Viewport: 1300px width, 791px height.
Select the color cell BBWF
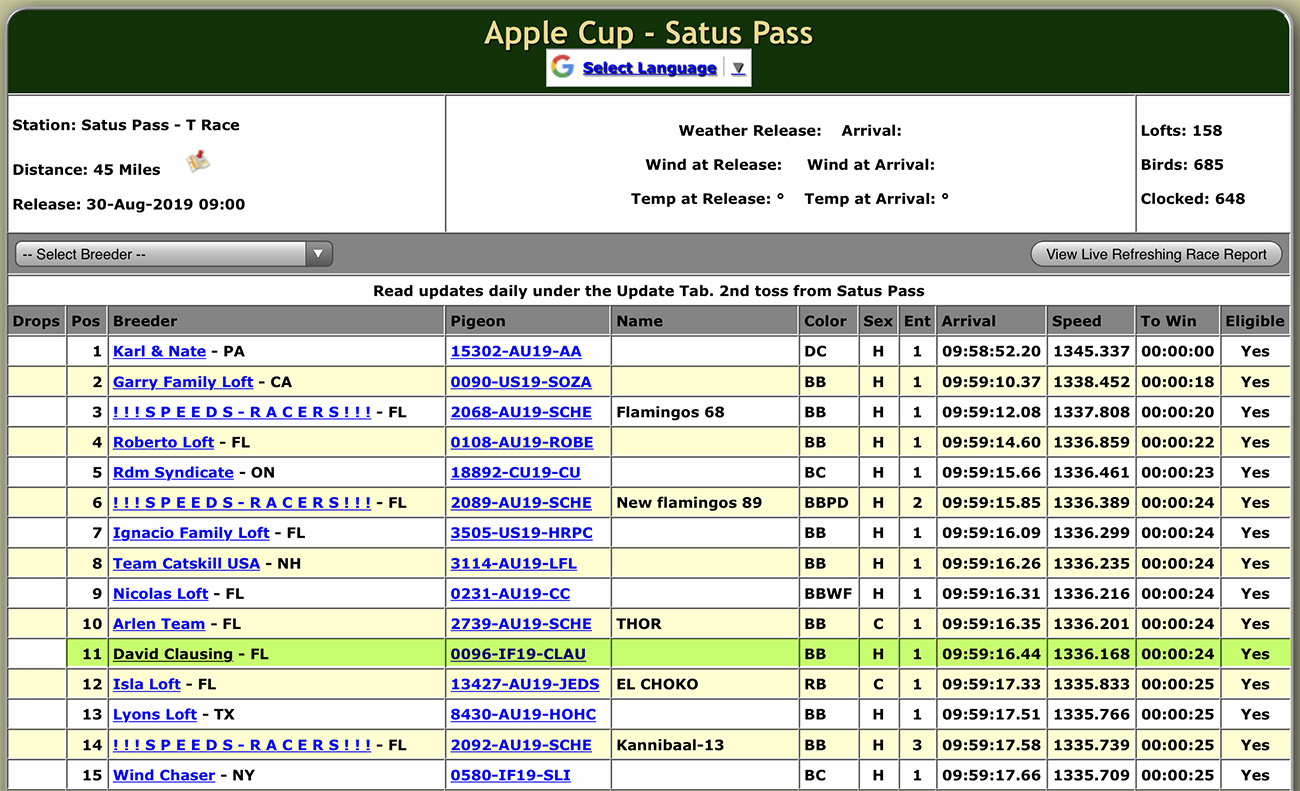click(828, 593)
